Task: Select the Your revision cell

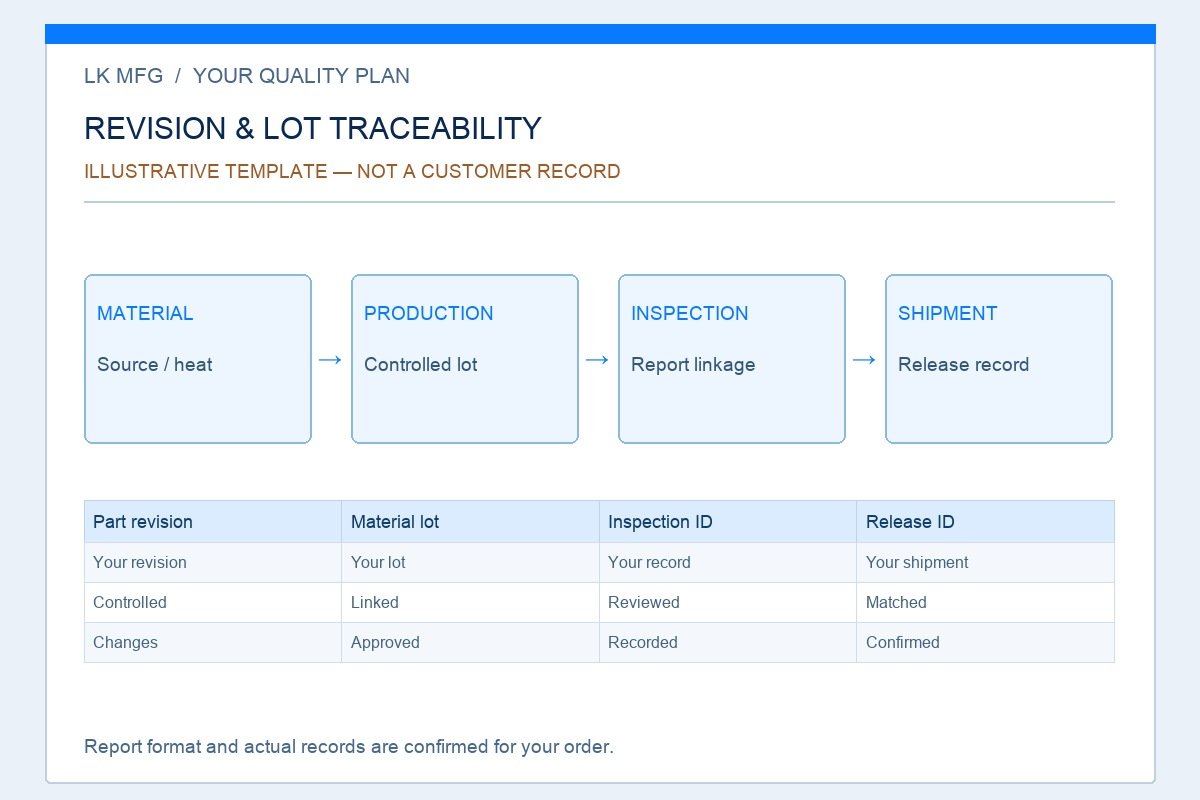Action: (213, 563)
